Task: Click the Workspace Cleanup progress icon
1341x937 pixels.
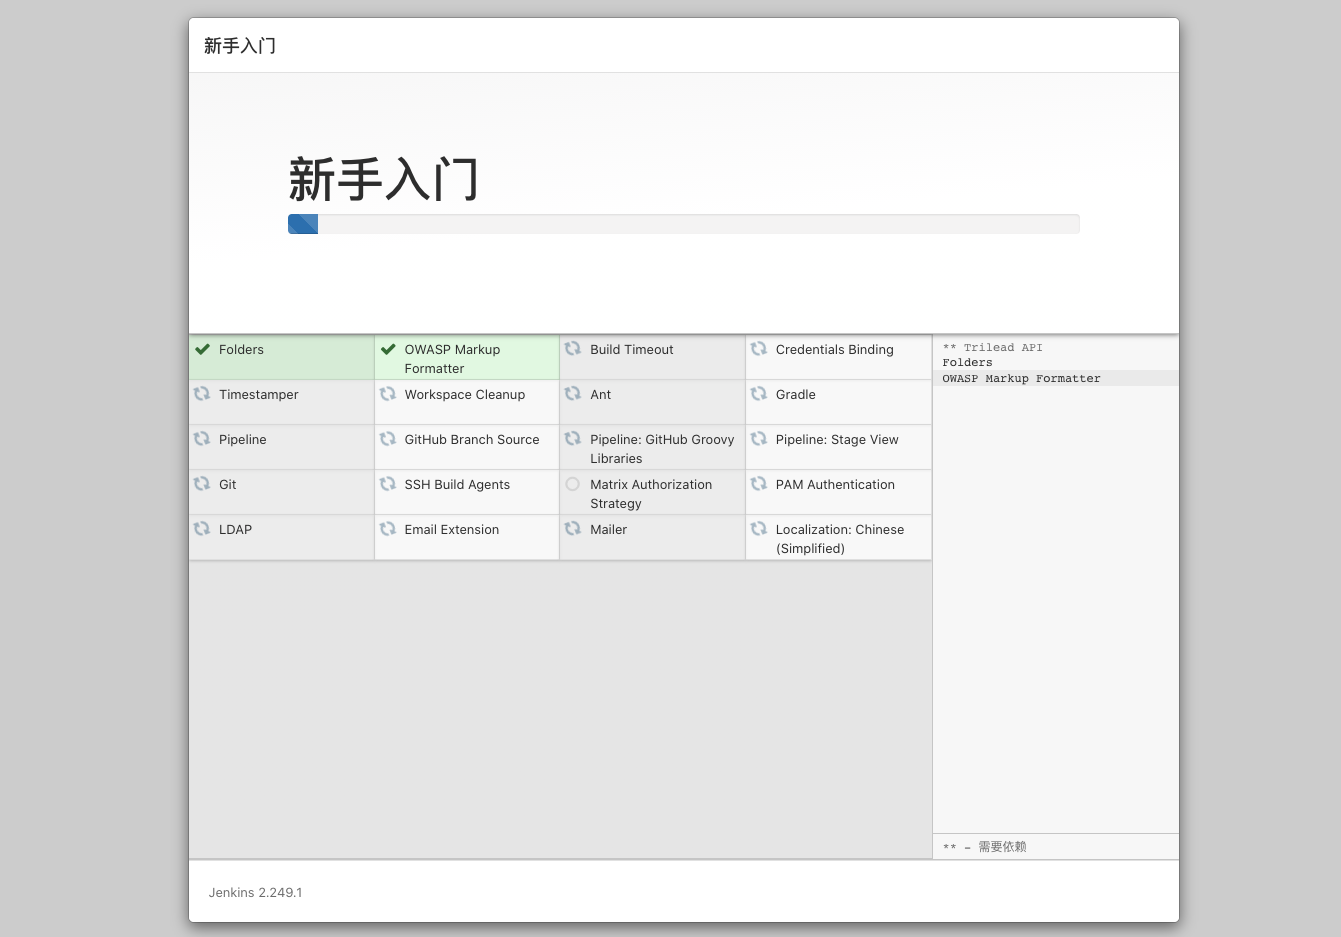Action: pos(388,394)
